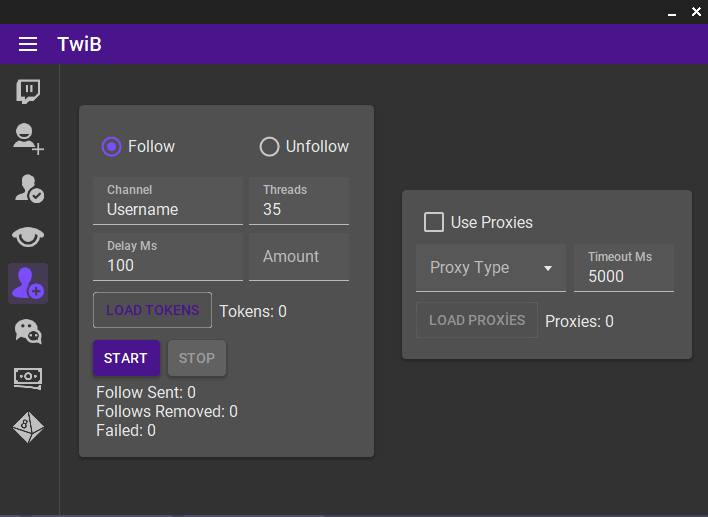
Task: Open the dice sidebar icon
Action: 28,427
